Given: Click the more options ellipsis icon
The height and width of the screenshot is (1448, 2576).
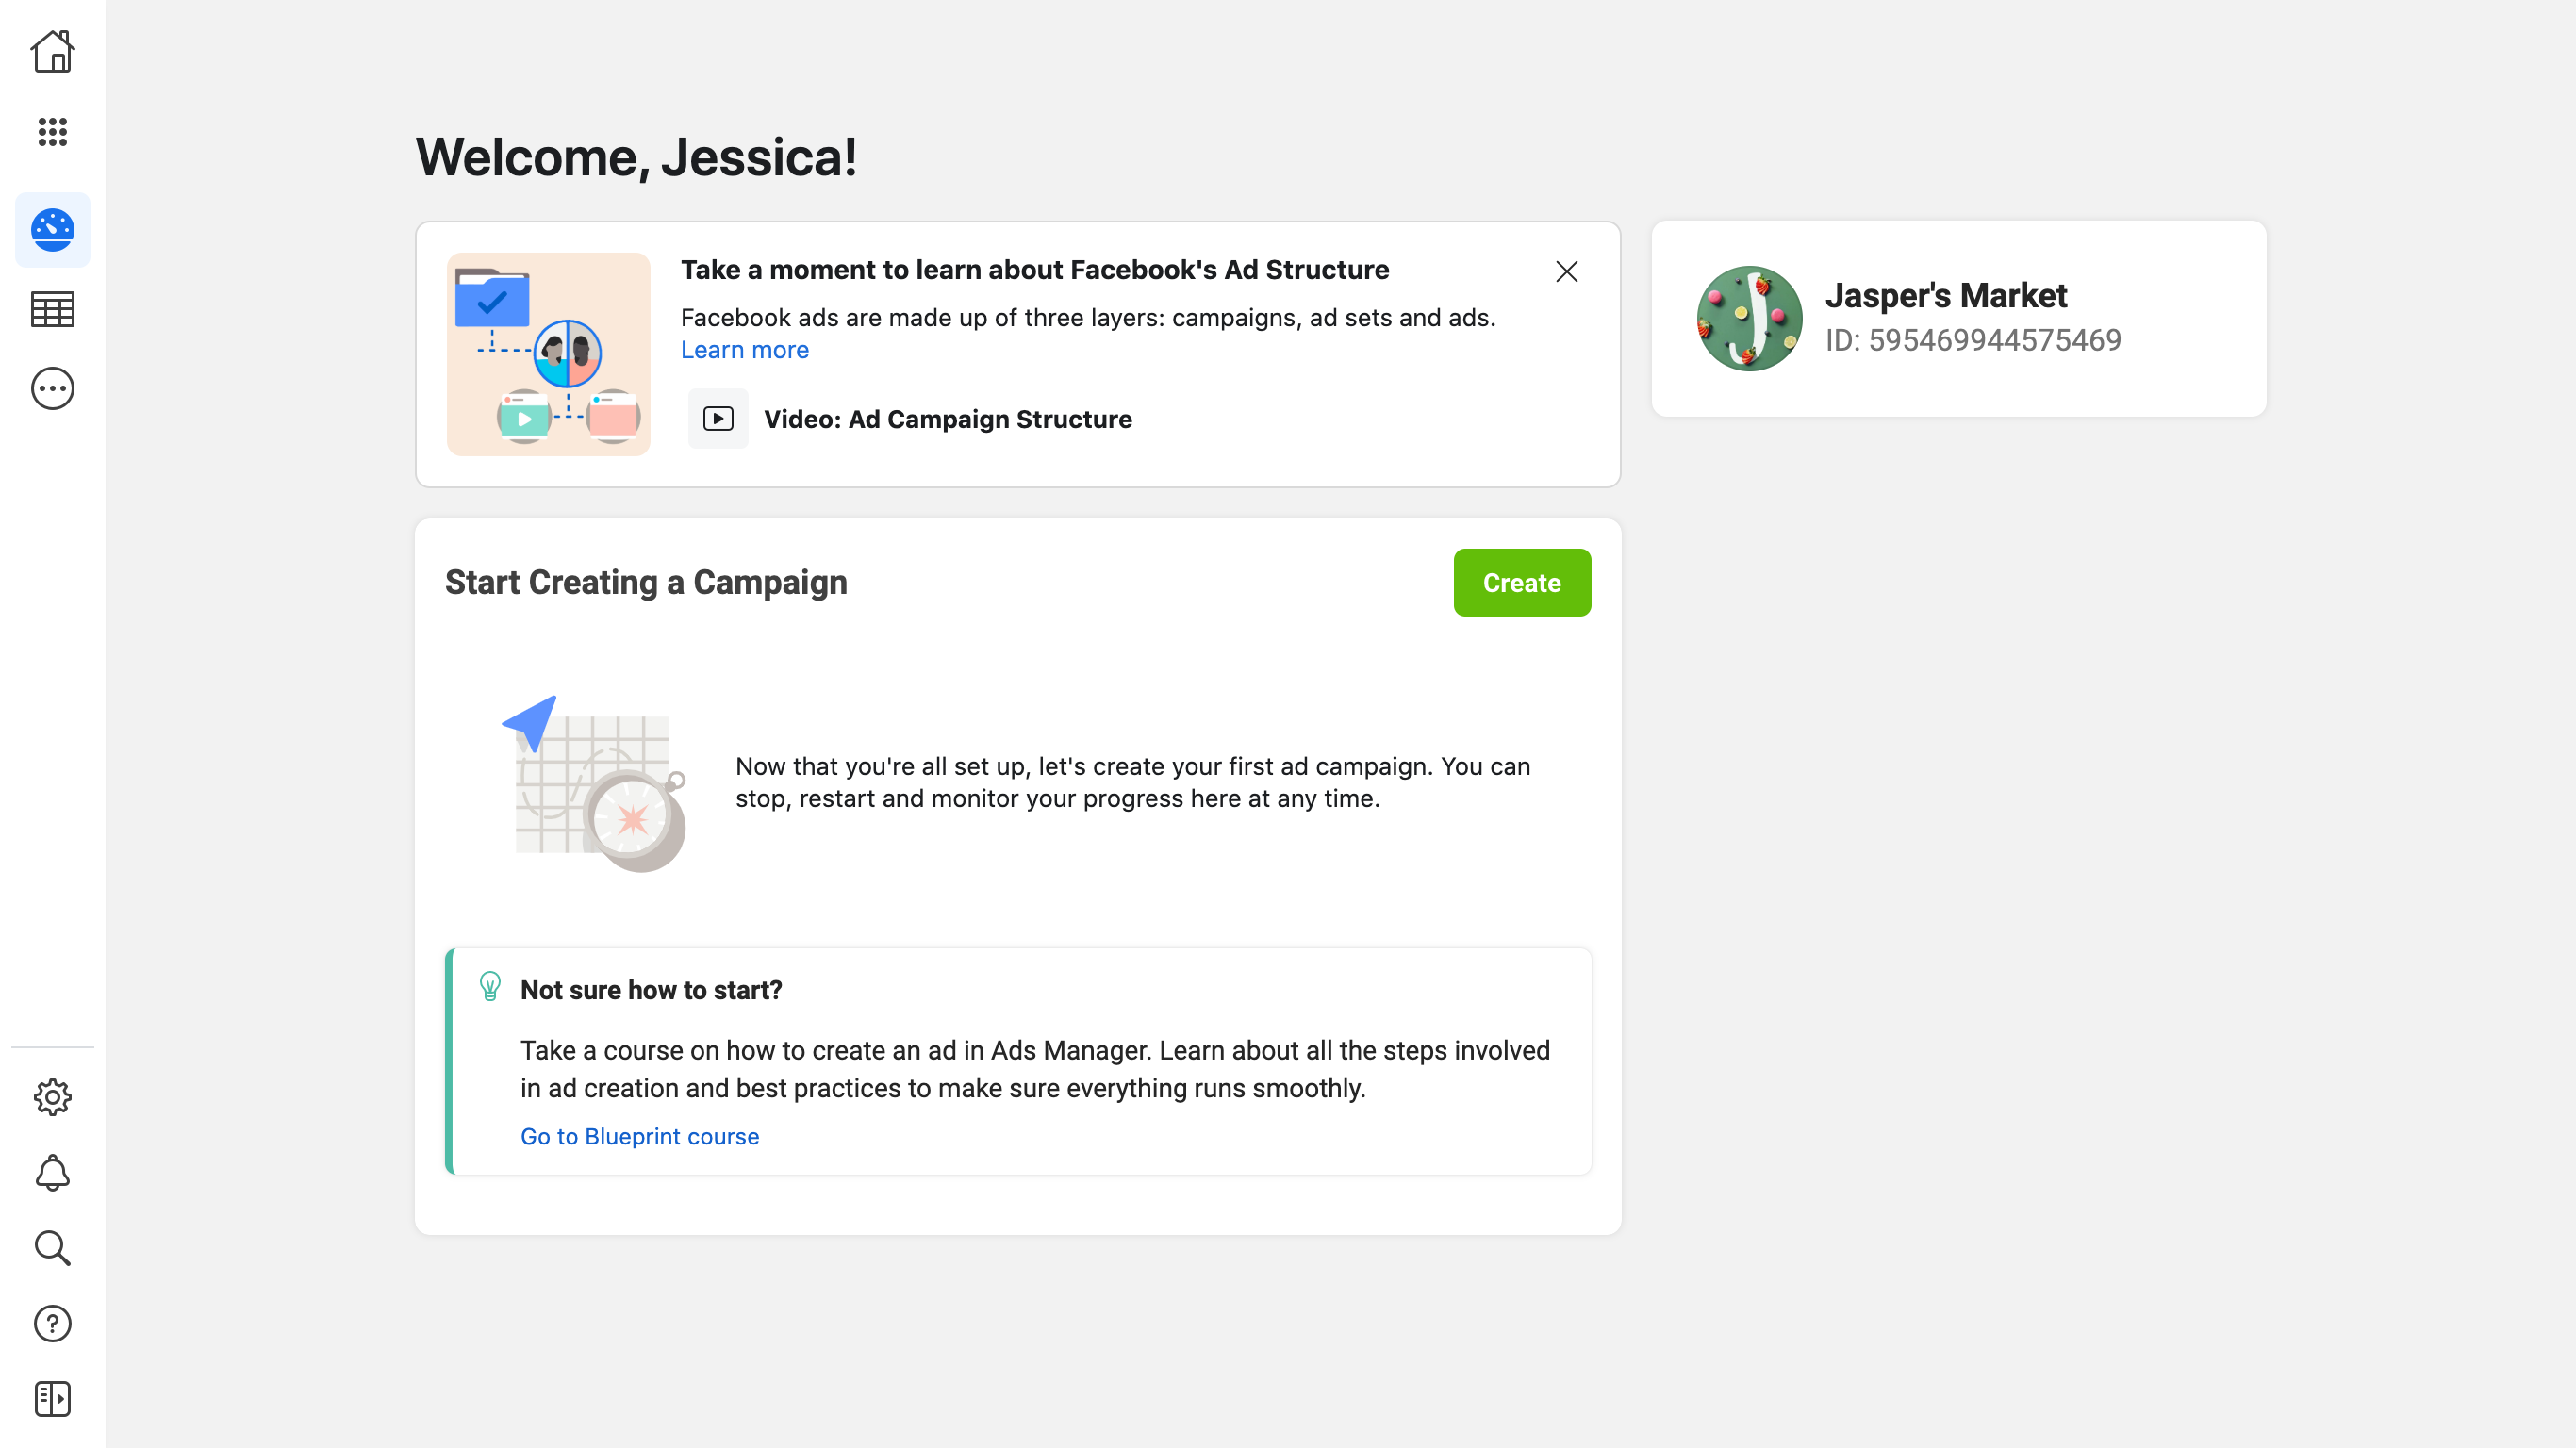Looking at the screenshot, I should point(52,389).
